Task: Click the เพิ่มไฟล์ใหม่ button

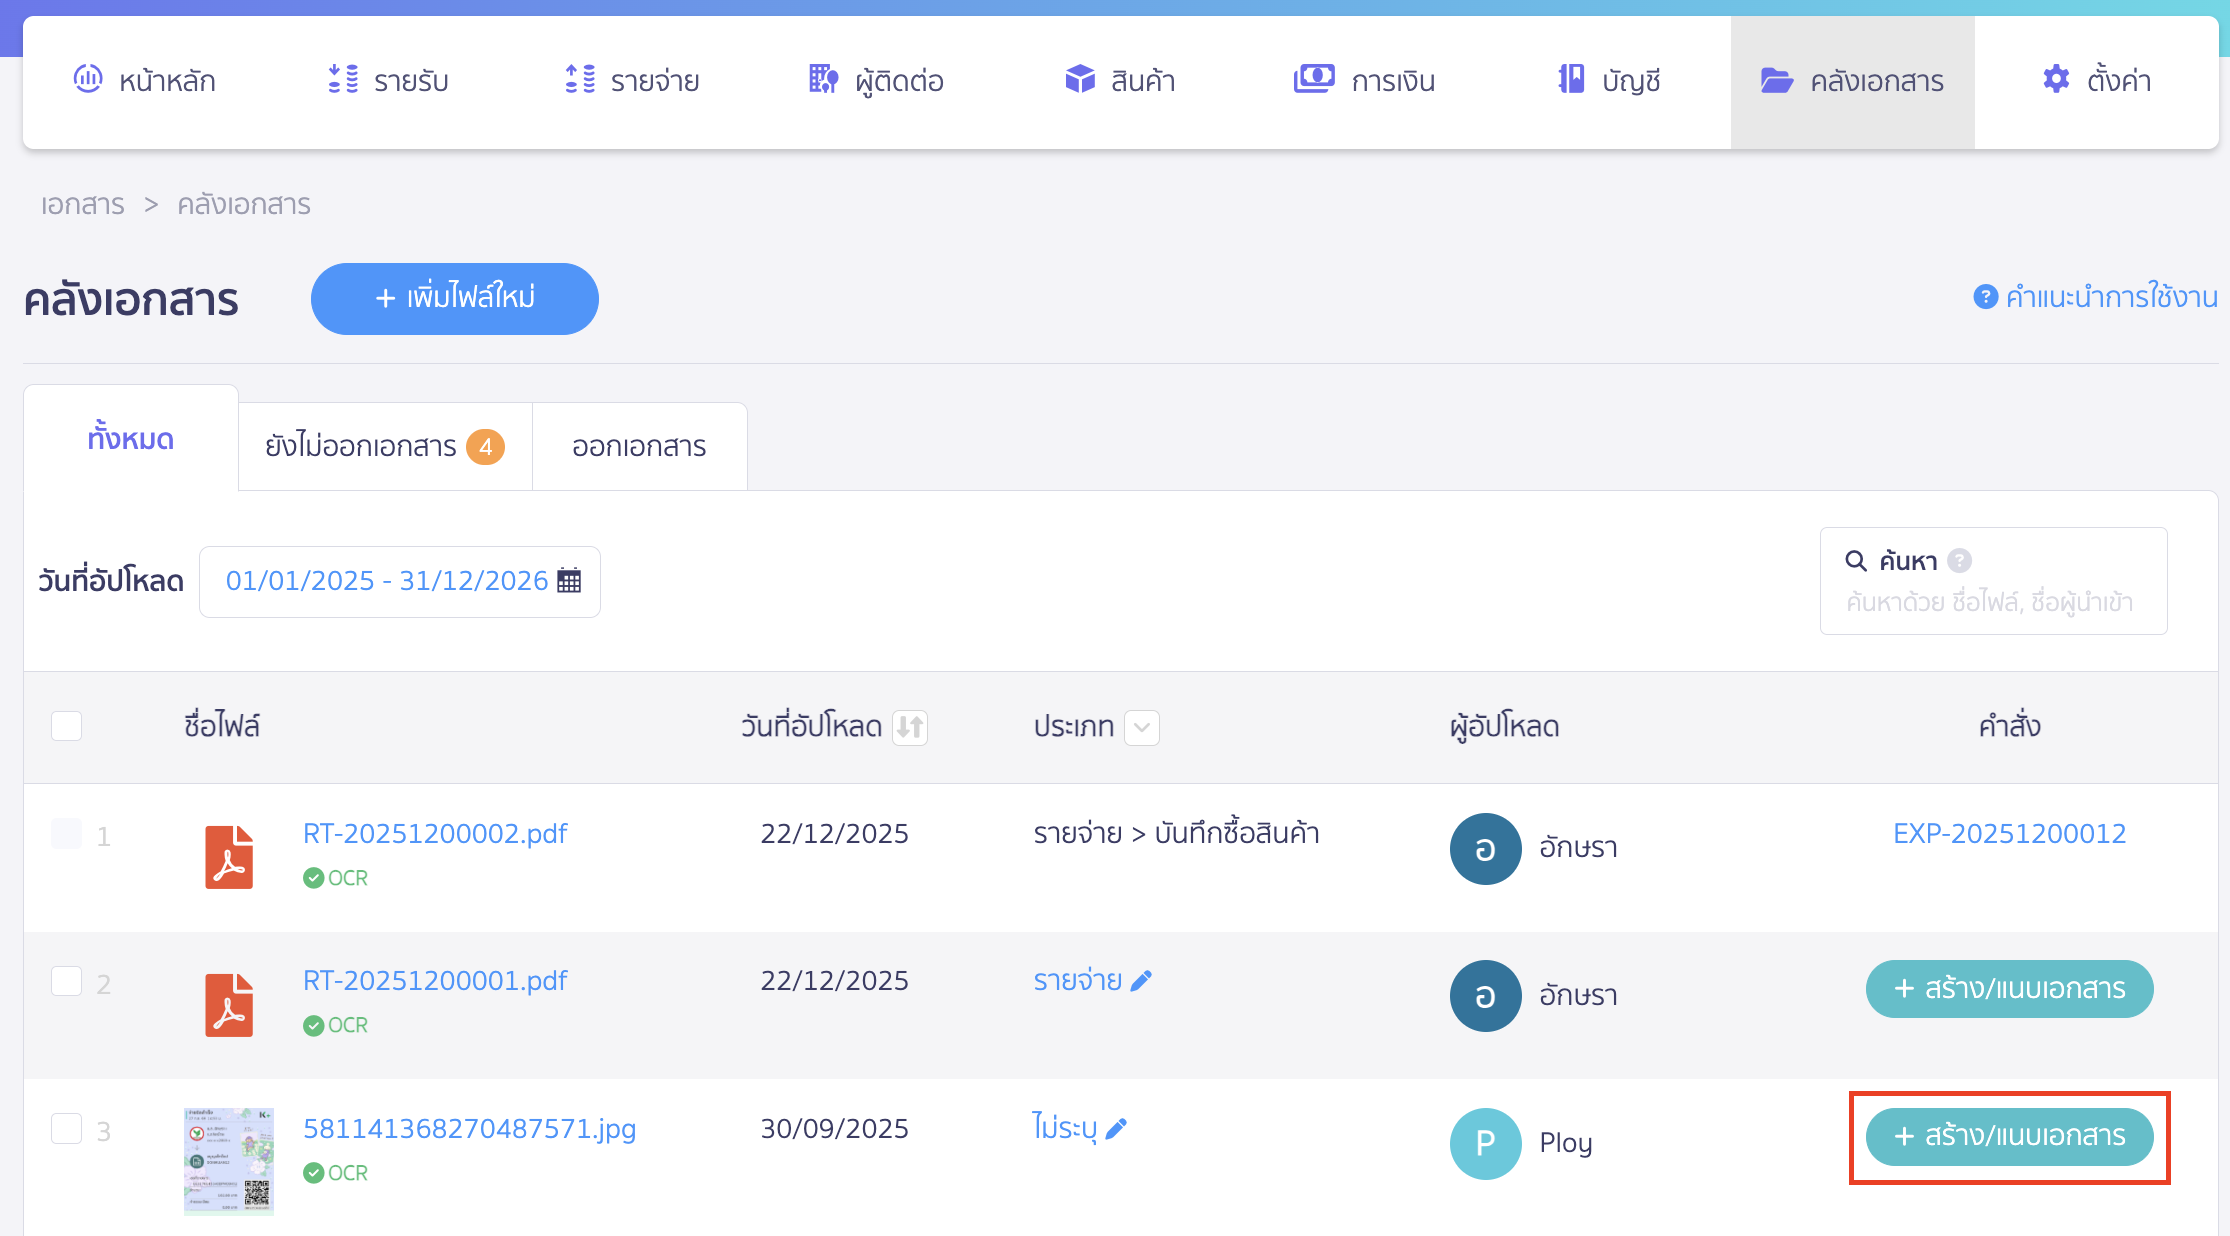Action: (x=455, y=298)
